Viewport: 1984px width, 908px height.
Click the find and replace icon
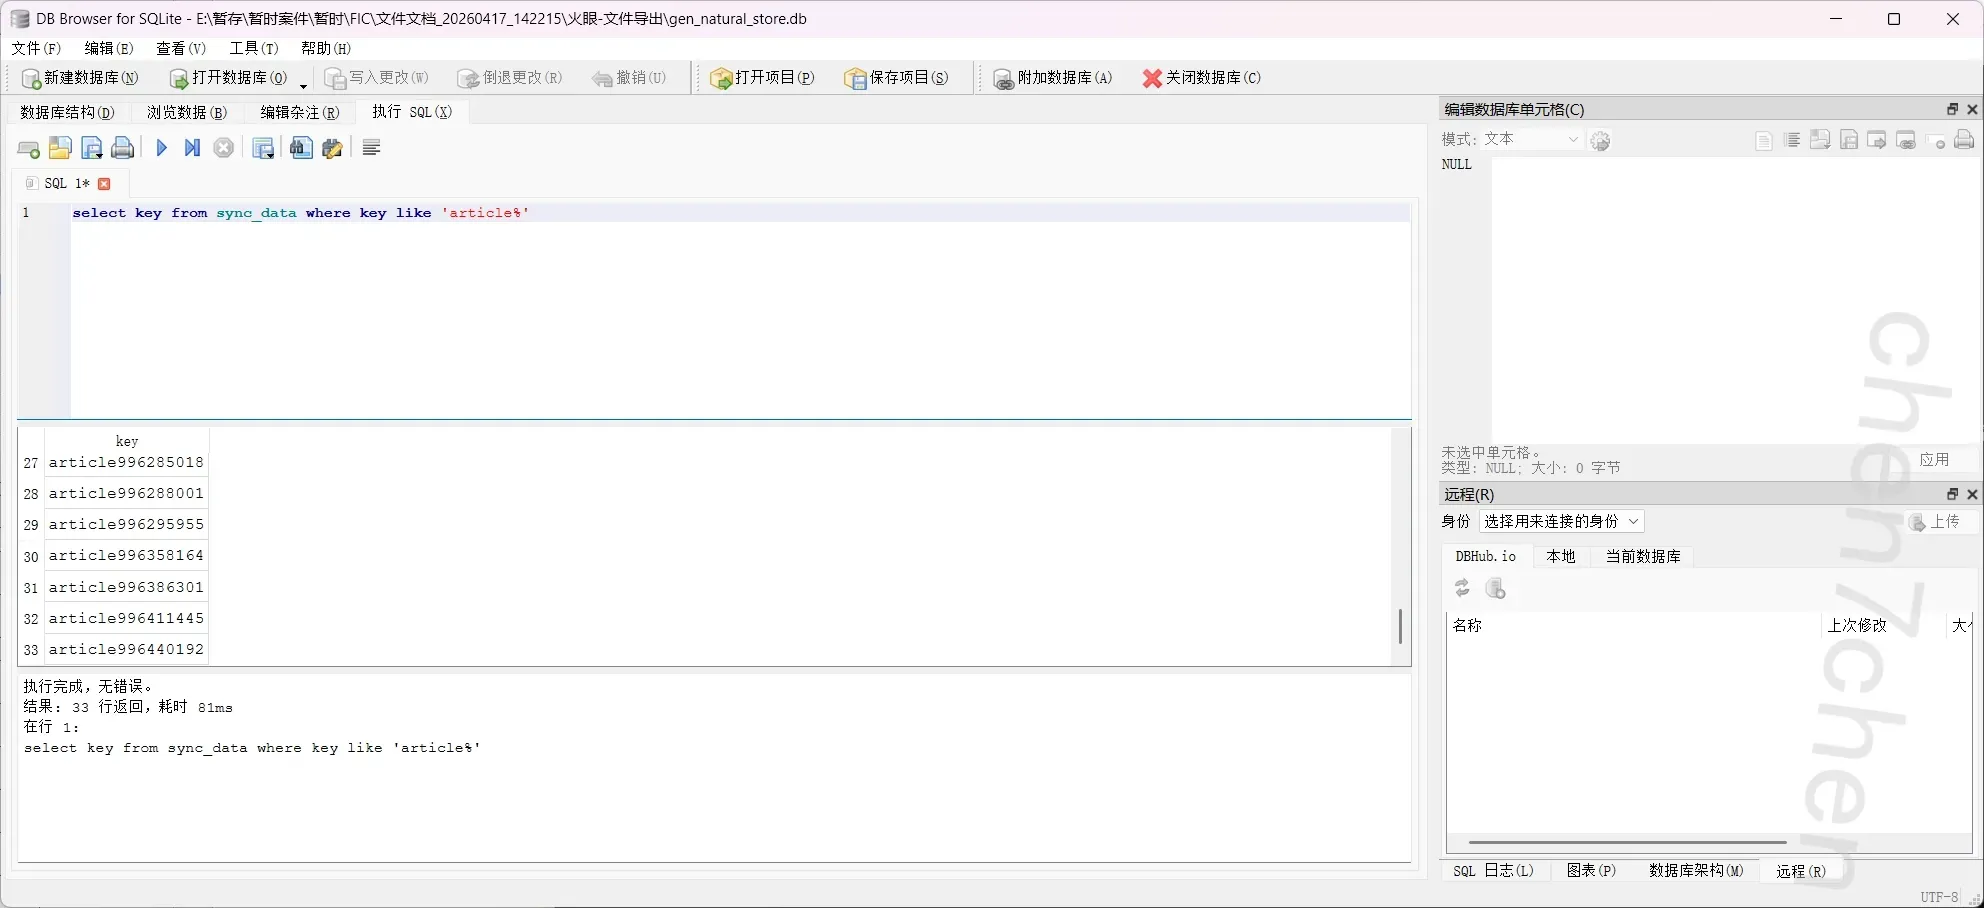point(332,149)
